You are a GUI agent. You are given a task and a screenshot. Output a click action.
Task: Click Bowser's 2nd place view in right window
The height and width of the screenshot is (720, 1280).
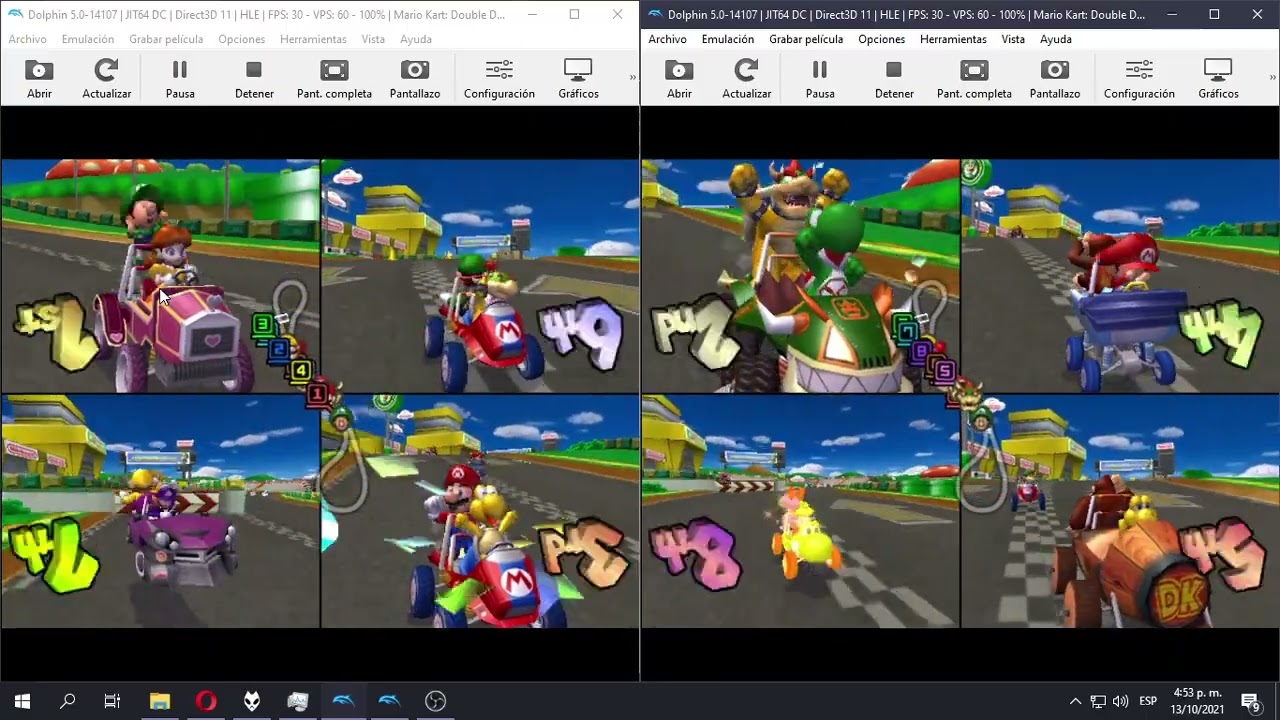point(800,275)
